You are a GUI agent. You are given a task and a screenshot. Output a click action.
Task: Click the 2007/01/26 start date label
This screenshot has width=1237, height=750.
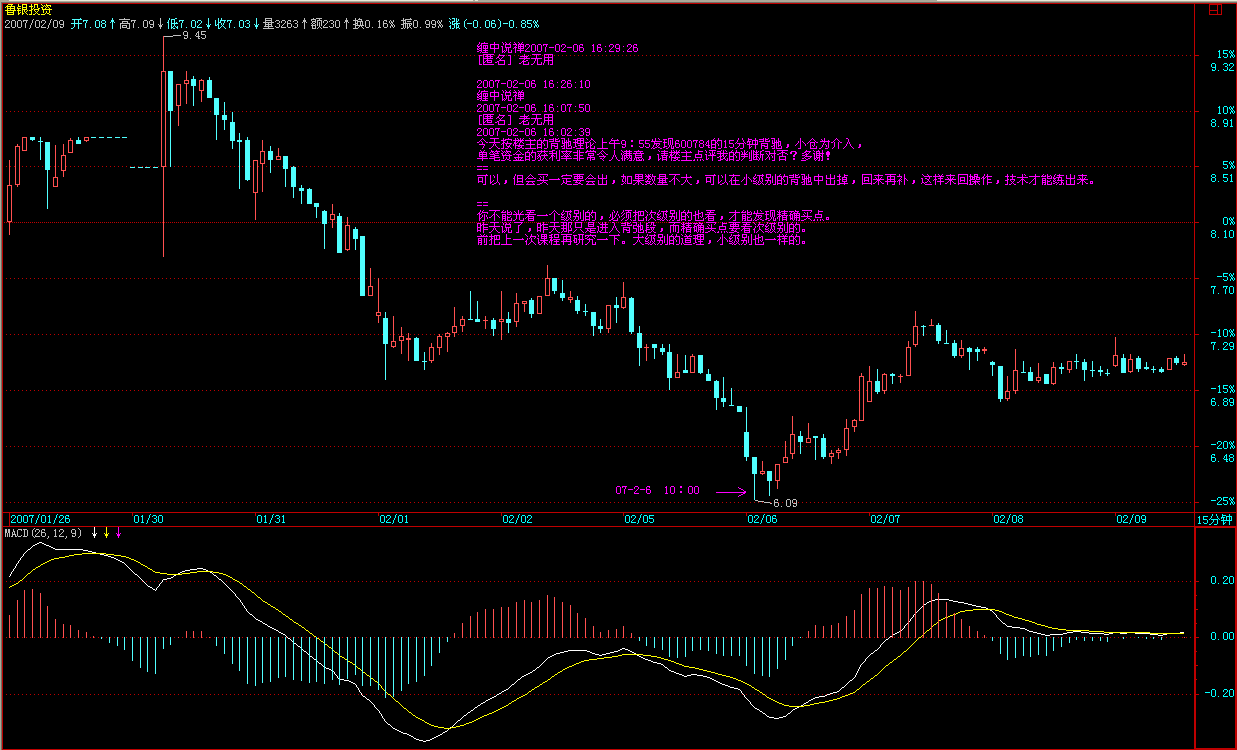click(x=40, y=519)
